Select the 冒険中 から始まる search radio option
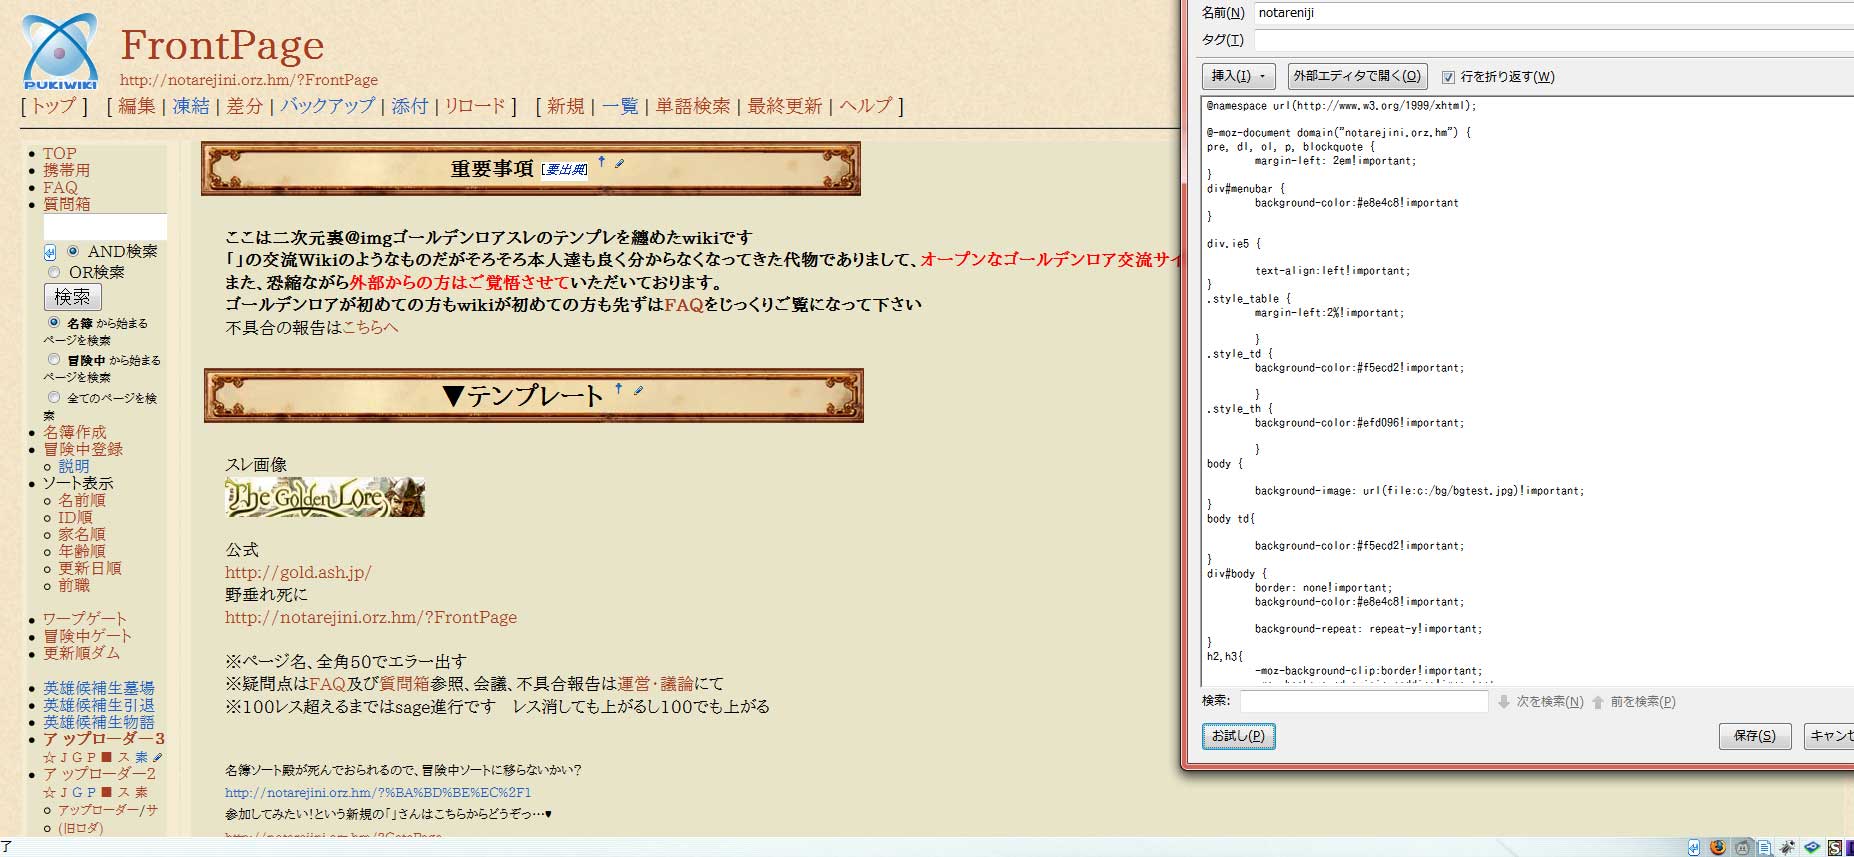 [x=54, y=359]
